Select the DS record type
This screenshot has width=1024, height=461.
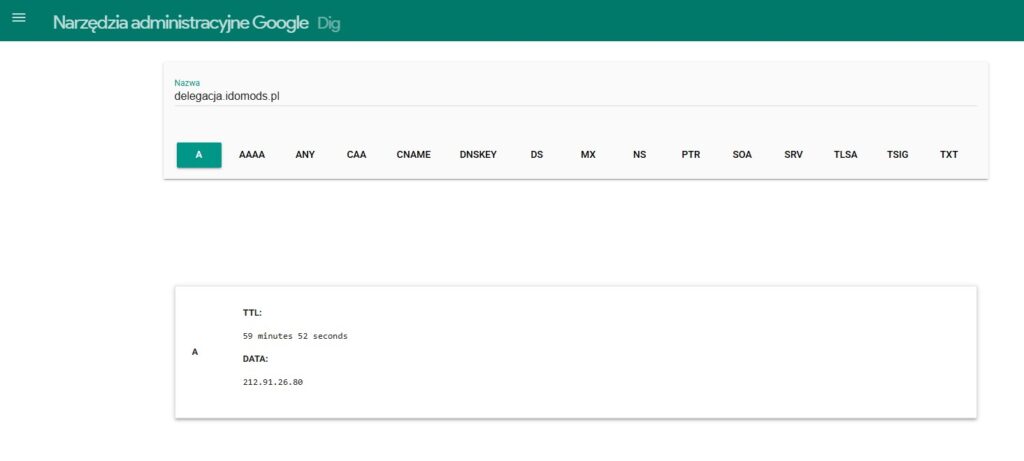[537, 155]
